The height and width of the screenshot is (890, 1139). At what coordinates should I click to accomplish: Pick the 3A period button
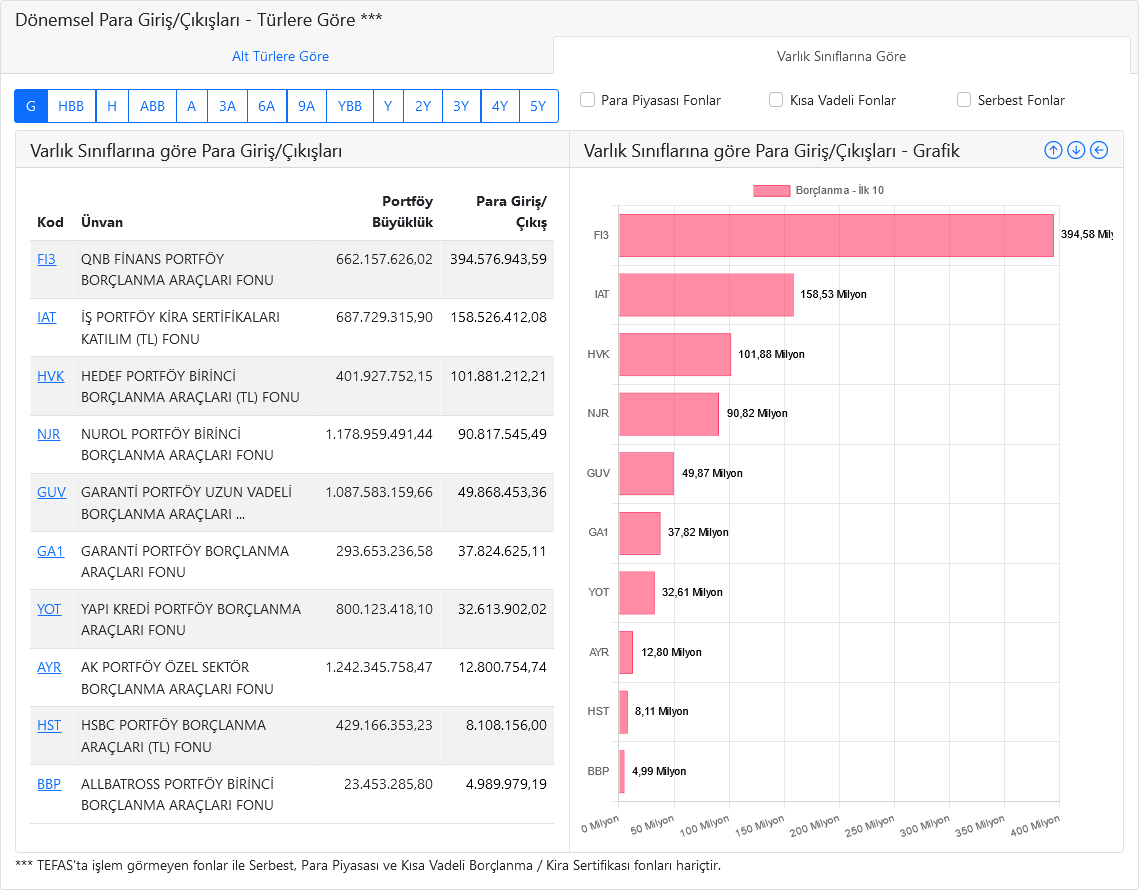click(x=227, y=106)
